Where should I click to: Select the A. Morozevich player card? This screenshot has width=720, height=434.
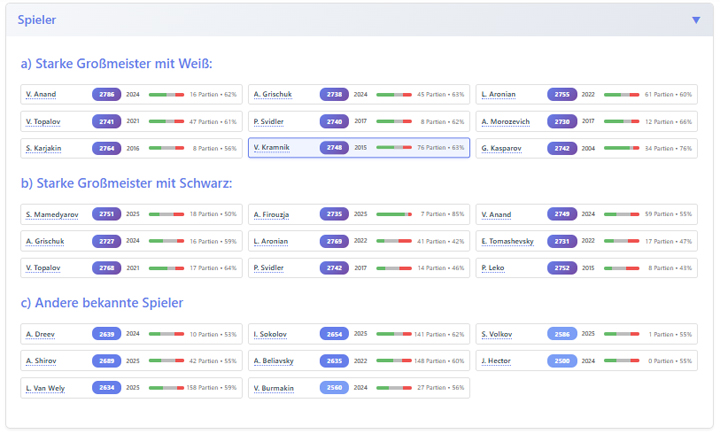click(x=586, y=121)
